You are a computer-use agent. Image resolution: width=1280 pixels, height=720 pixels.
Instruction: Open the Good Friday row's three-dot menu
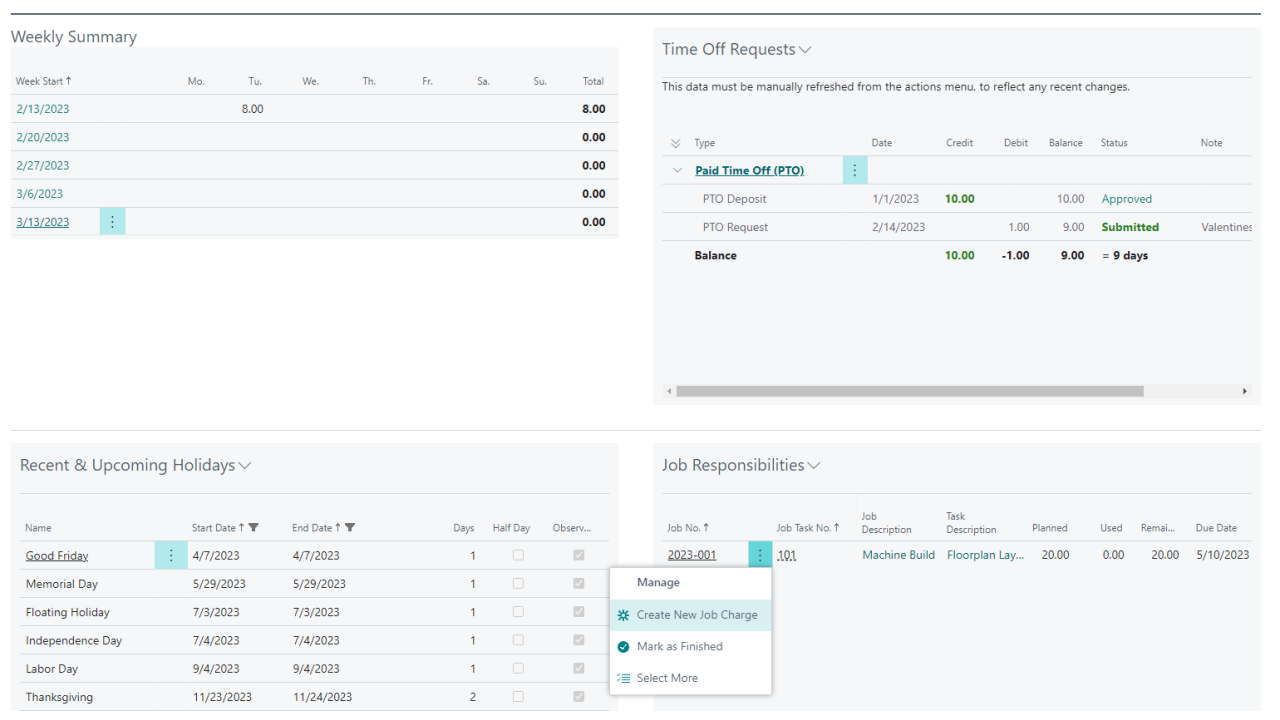tap(171, 555)
